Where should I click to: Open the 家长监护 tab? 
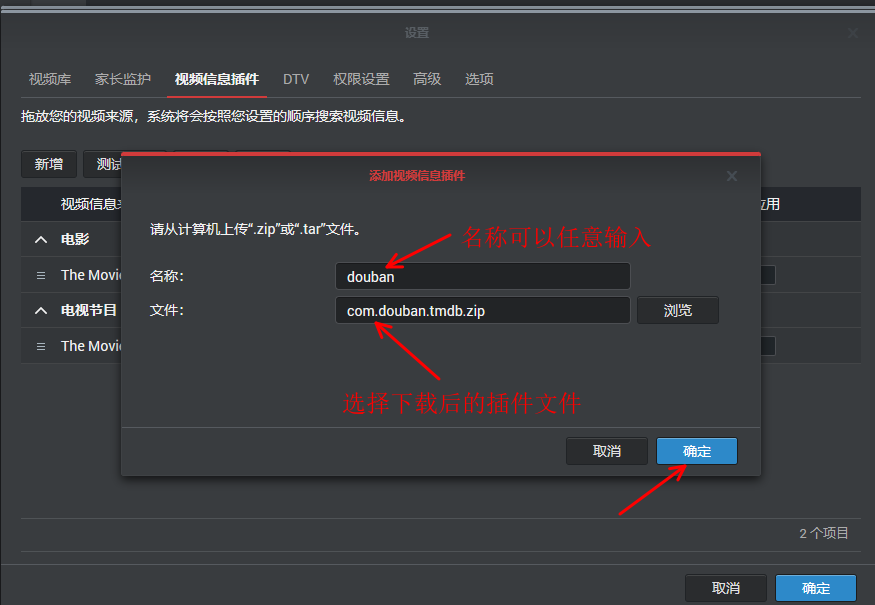[123, 79]
